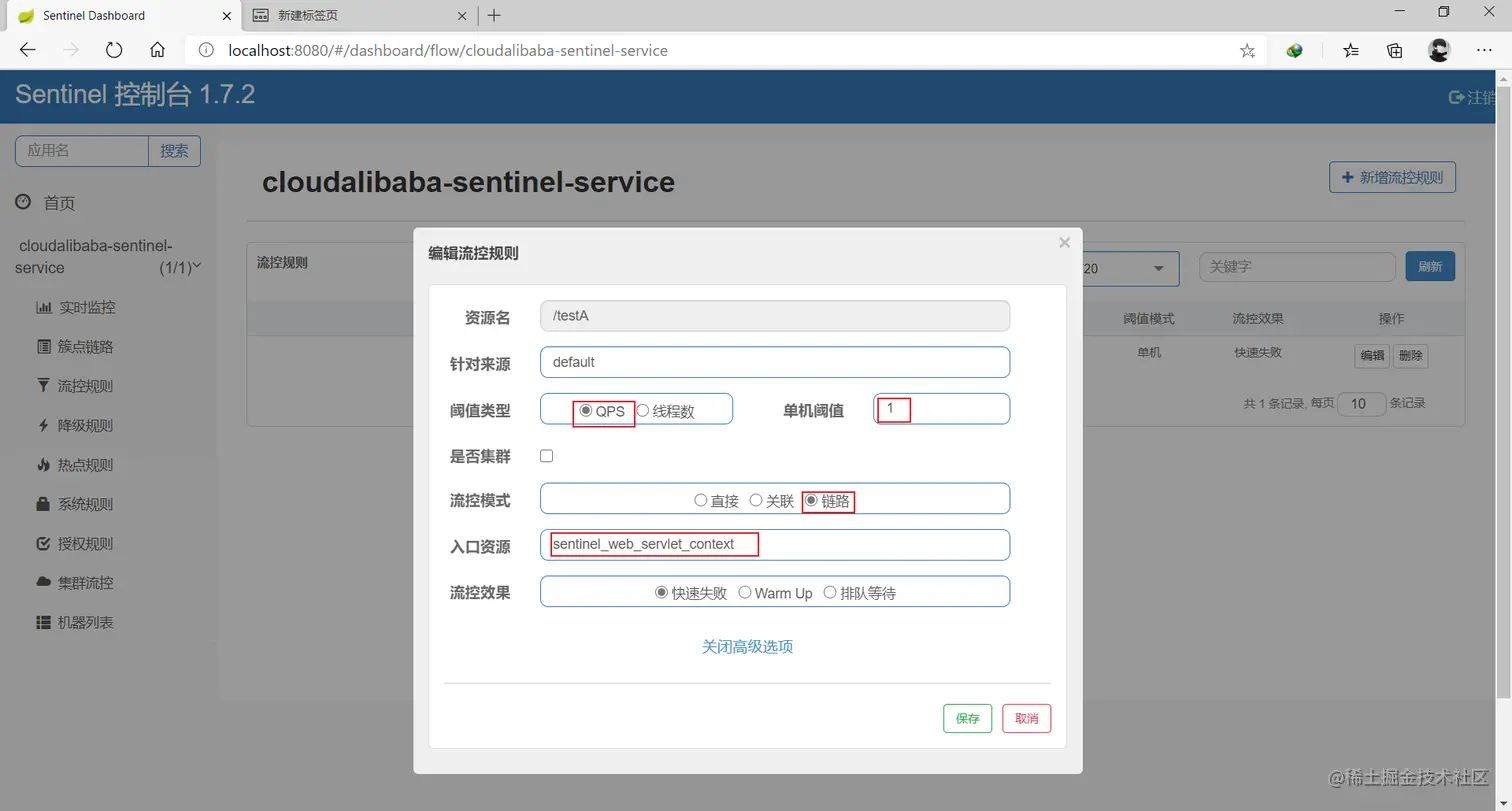Close the Sentinel Dashboard tab
The width and height of the screenshot is (1512, 811).
coord(225,16)
